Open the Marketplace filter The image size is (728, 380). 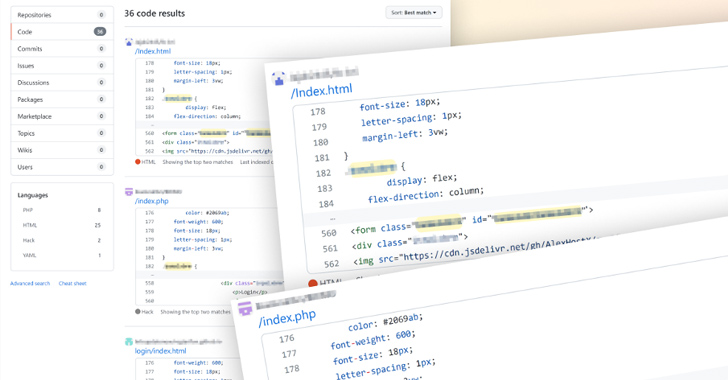(62, 116)
